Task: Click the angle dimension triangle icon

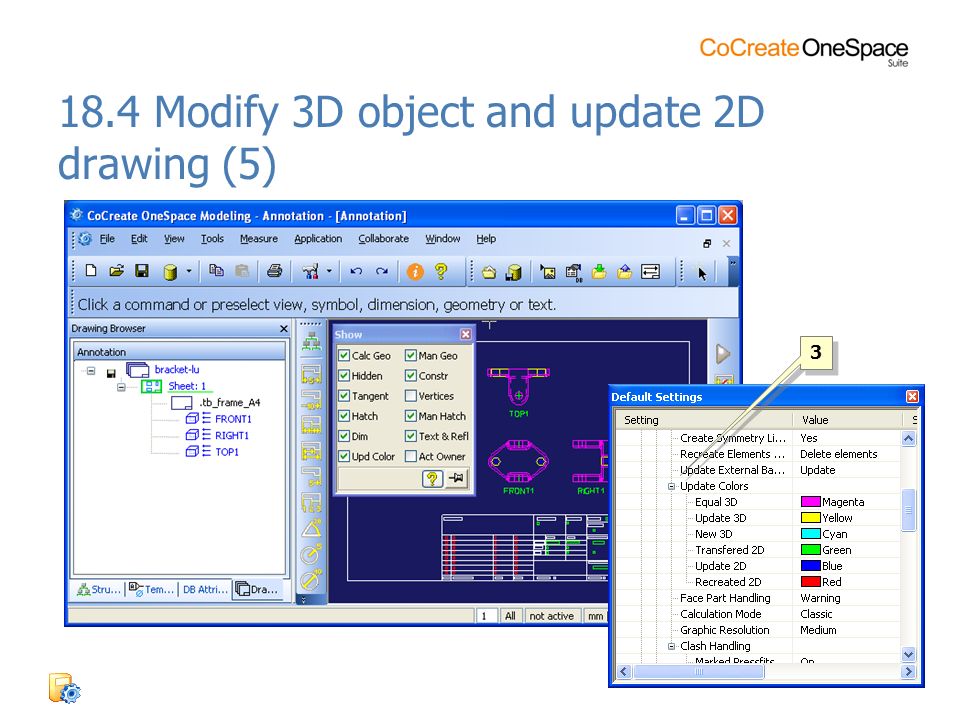Action: [x=311, y=527]
